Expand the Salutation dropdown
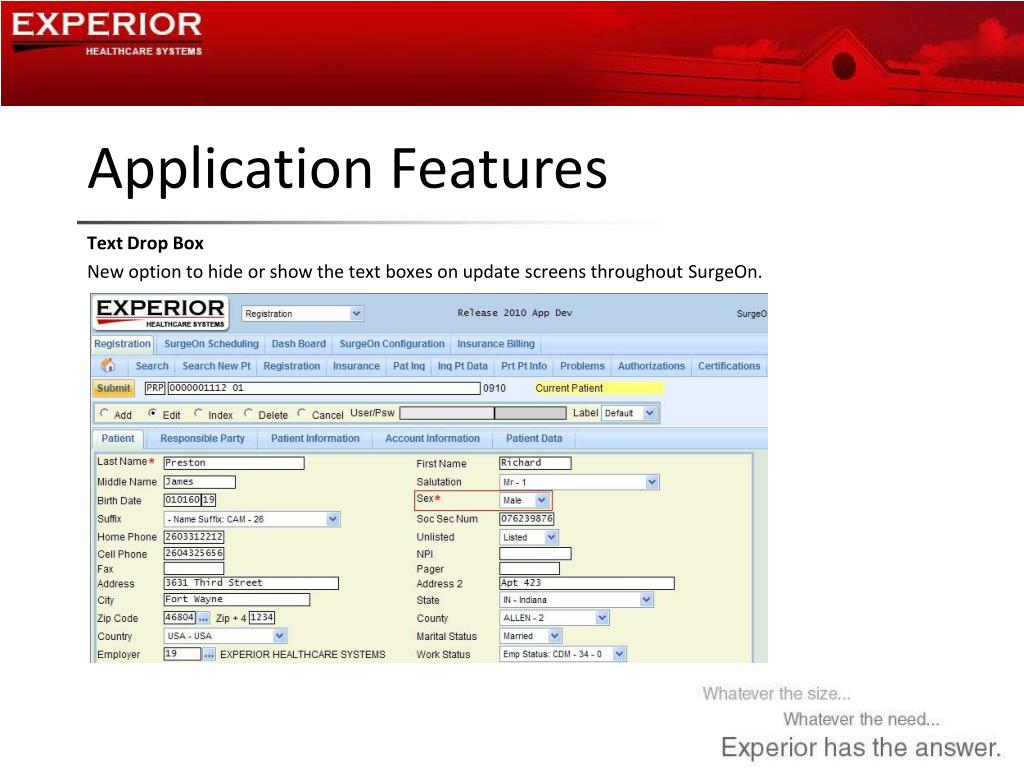The image size is (1024, 768). click(x=579, y=482)
